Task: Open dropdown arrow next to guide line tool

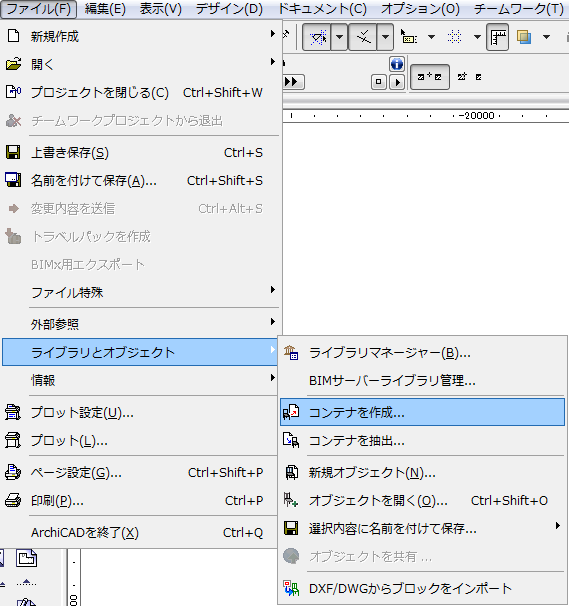Action: click(339, 37)
